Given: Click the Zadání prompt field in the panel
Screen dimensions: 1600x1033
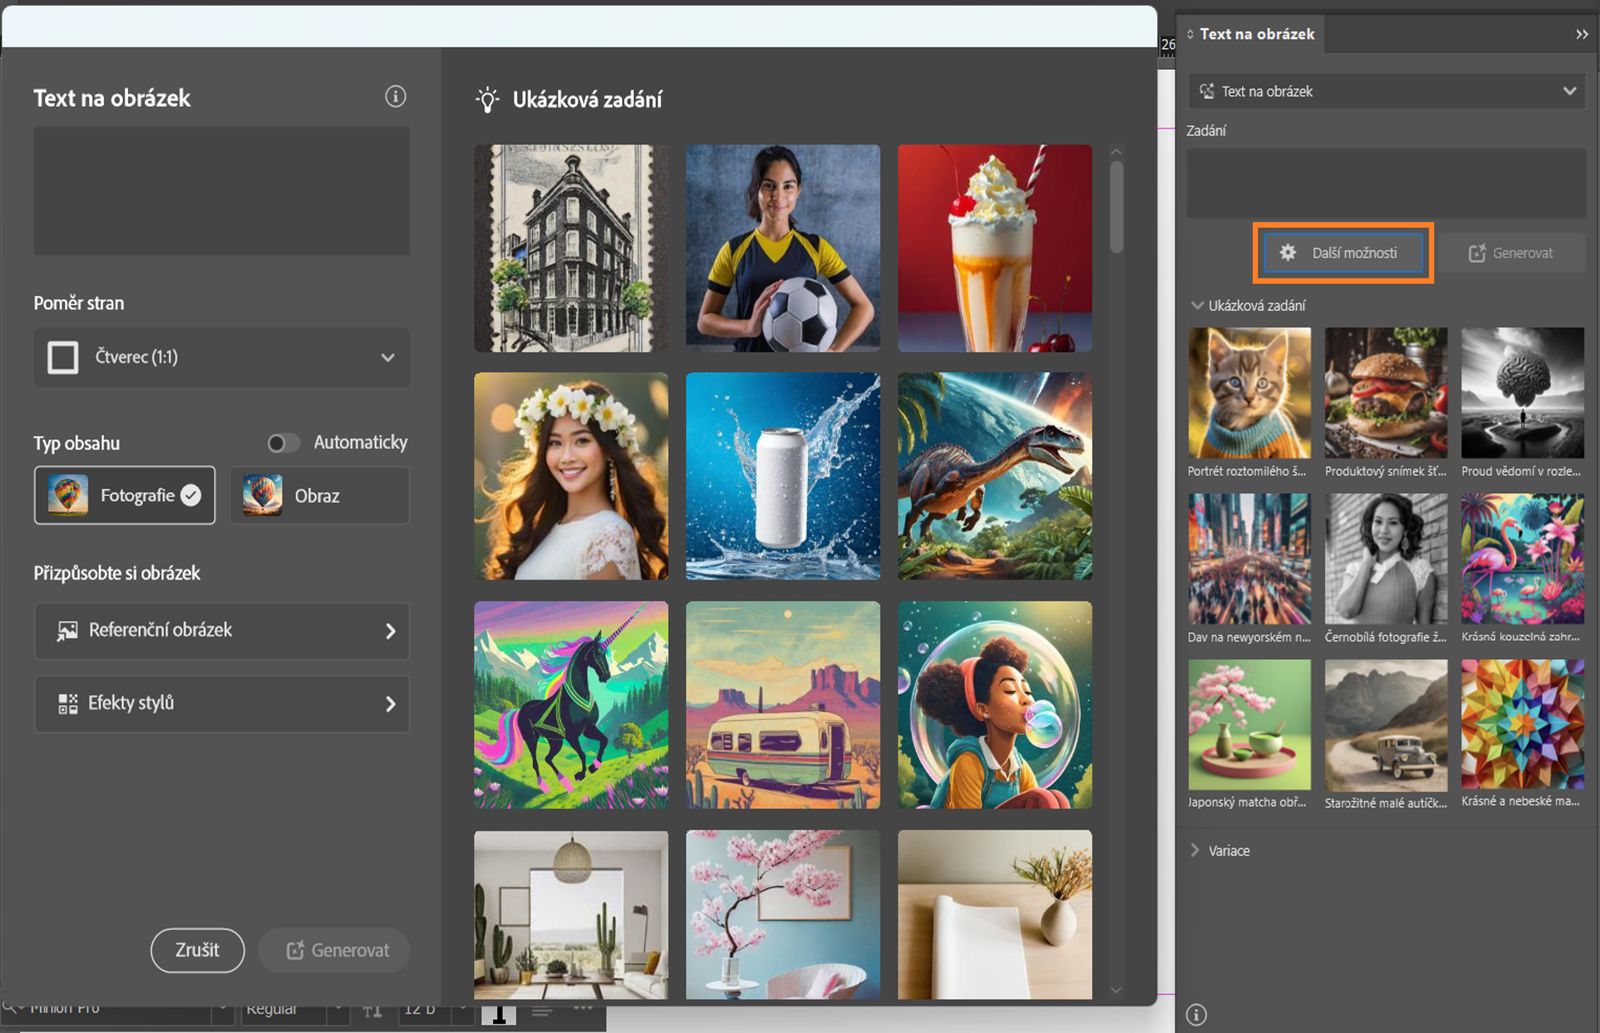Looking at the screenshot, I should click(1387, 184).
